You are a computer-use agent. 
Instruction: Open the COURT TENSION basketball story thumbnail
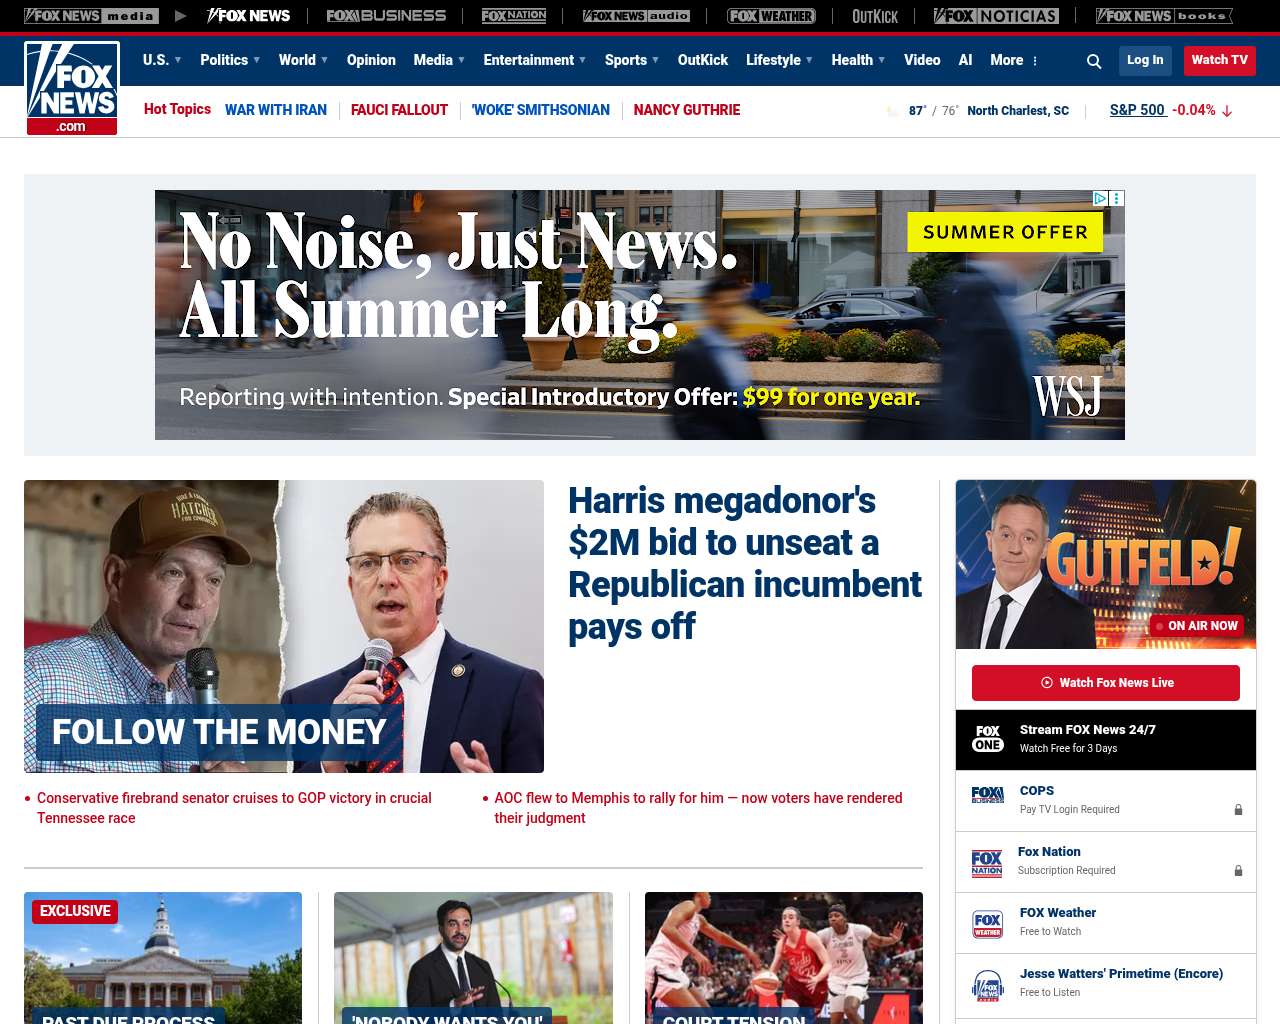coord(784,958)
